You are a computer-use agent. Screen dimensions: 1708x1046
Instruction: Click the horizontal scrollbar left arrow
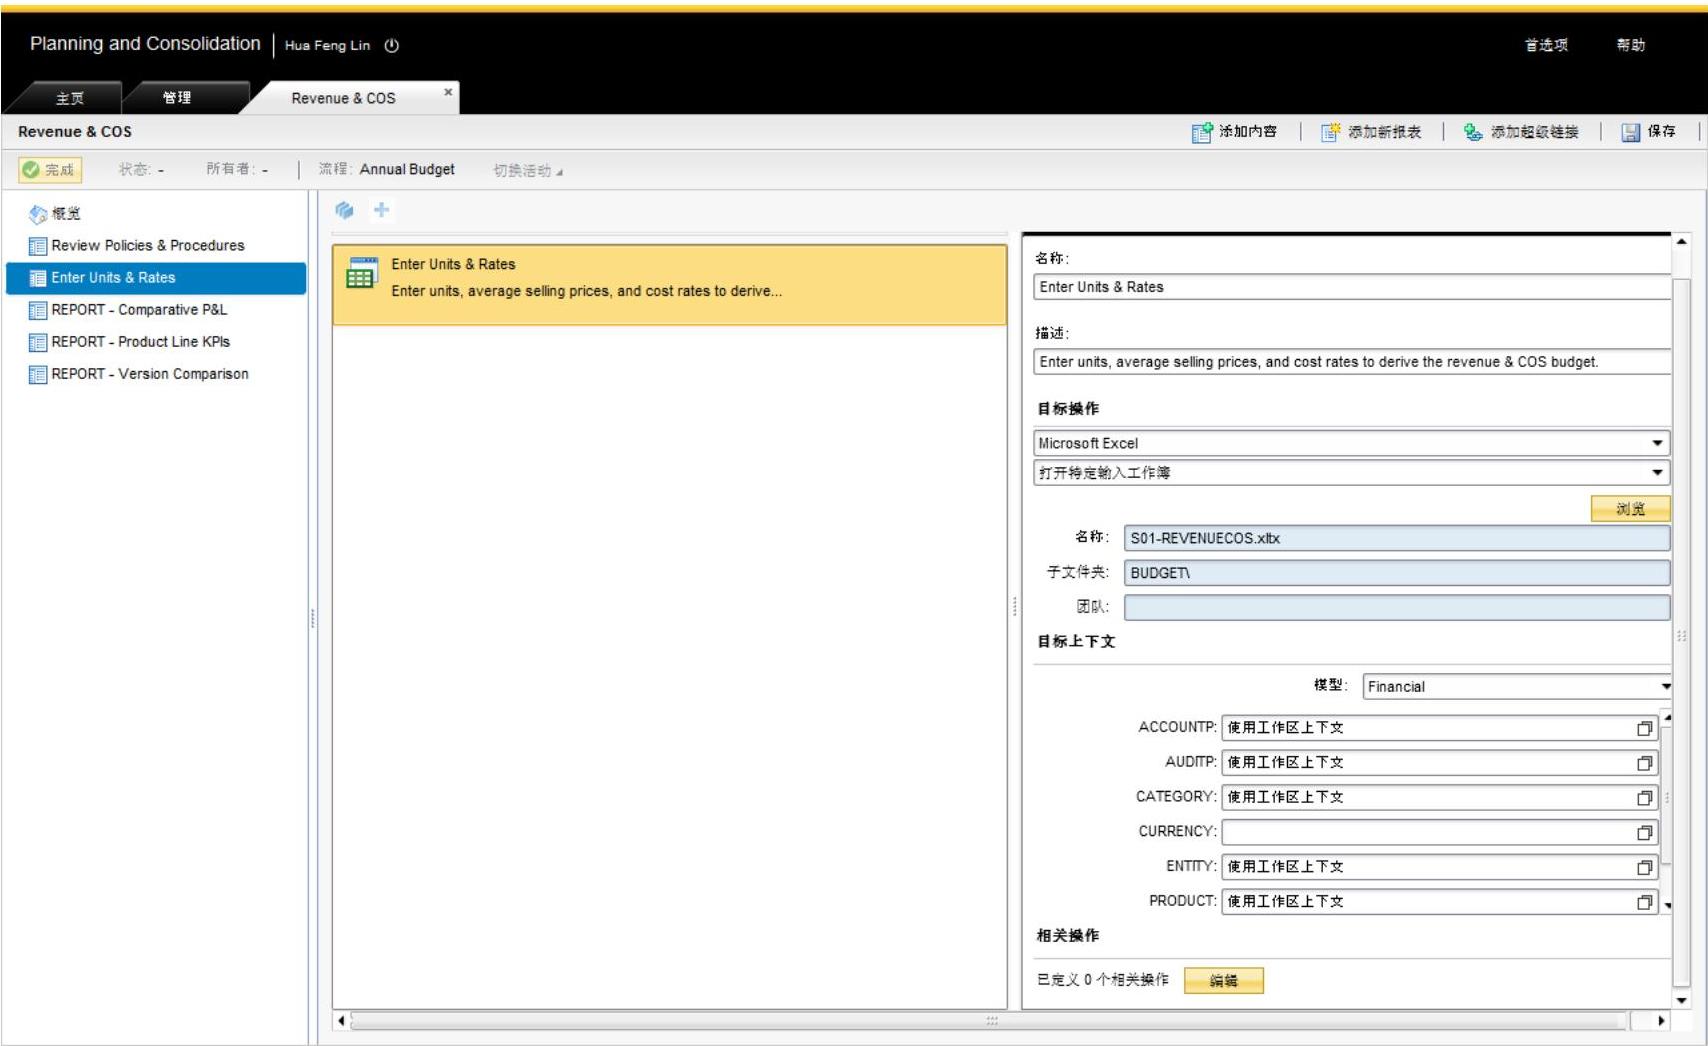pyautogui.click(x=342, y=1021)
